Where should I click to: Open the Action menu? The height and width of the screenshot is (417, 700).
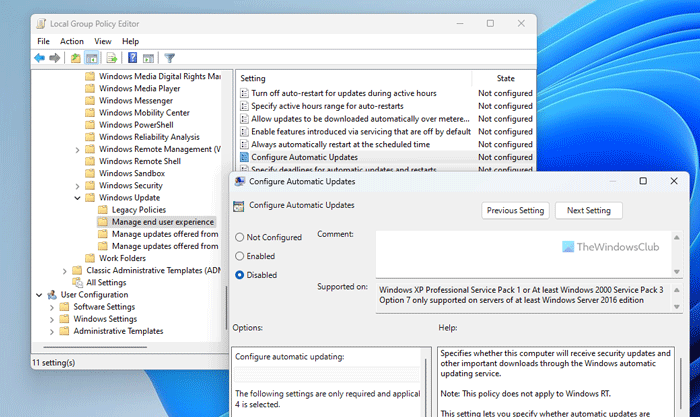(72, 41)
